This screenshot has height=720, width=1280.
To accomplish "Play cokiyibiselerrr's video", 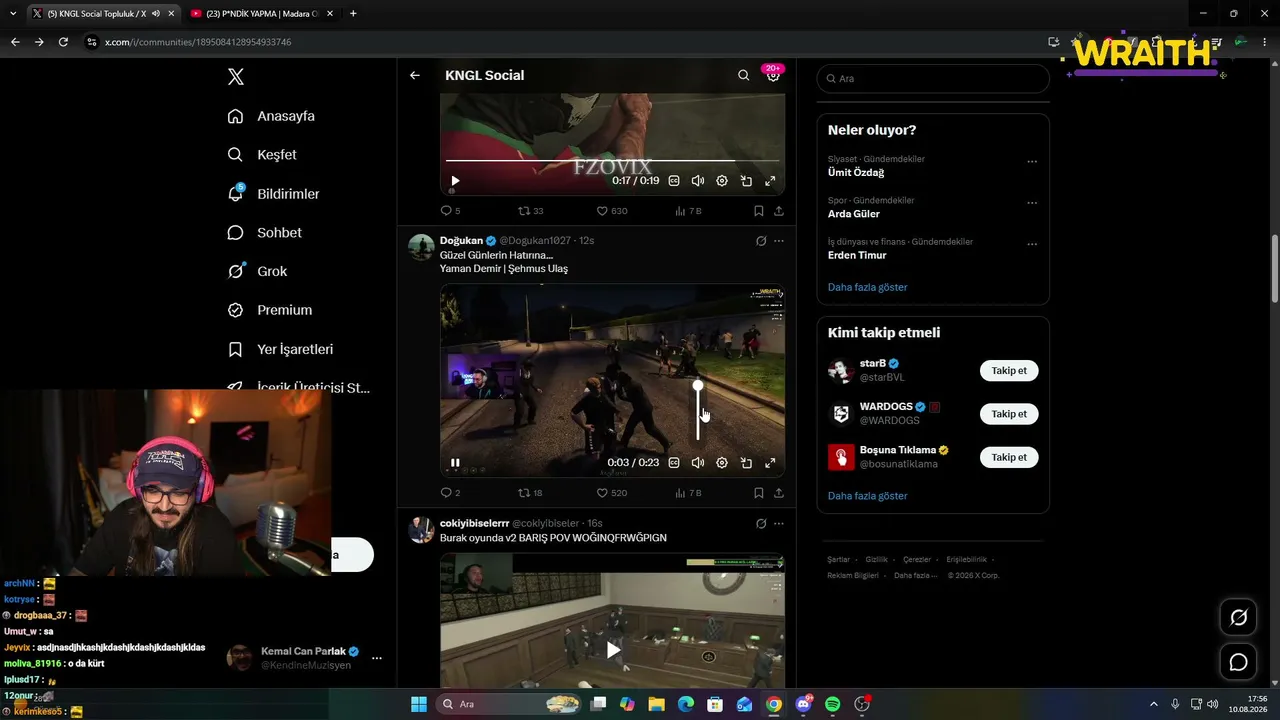I will pyautogui.click(x=613, y=649).
